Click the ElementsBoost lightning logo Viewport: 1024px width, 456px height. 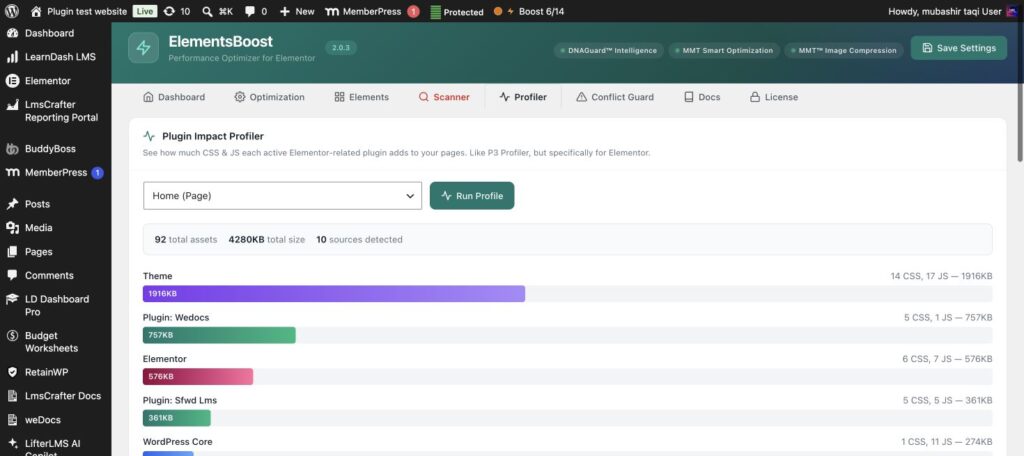(x=144, y=48)
